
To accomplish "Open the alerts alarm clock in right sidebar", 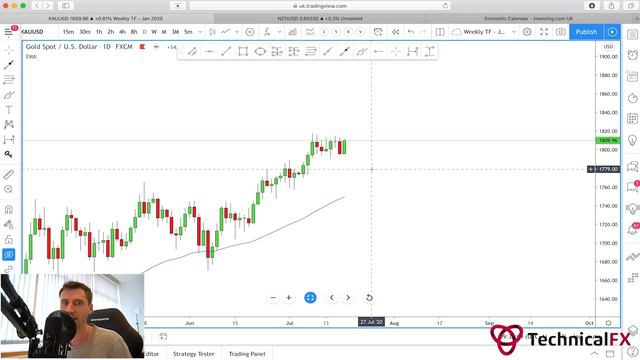I will 632,55.
